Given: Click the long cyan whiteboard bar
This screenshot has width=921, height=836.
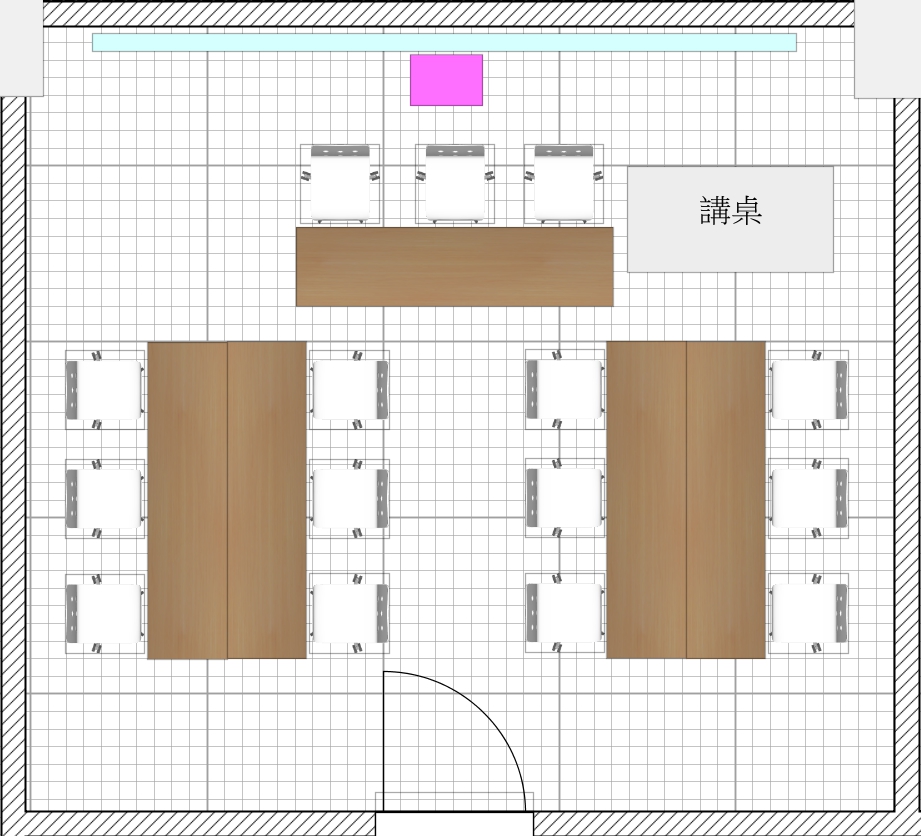Looking at the screenshot, I should (x=444, y=42).
